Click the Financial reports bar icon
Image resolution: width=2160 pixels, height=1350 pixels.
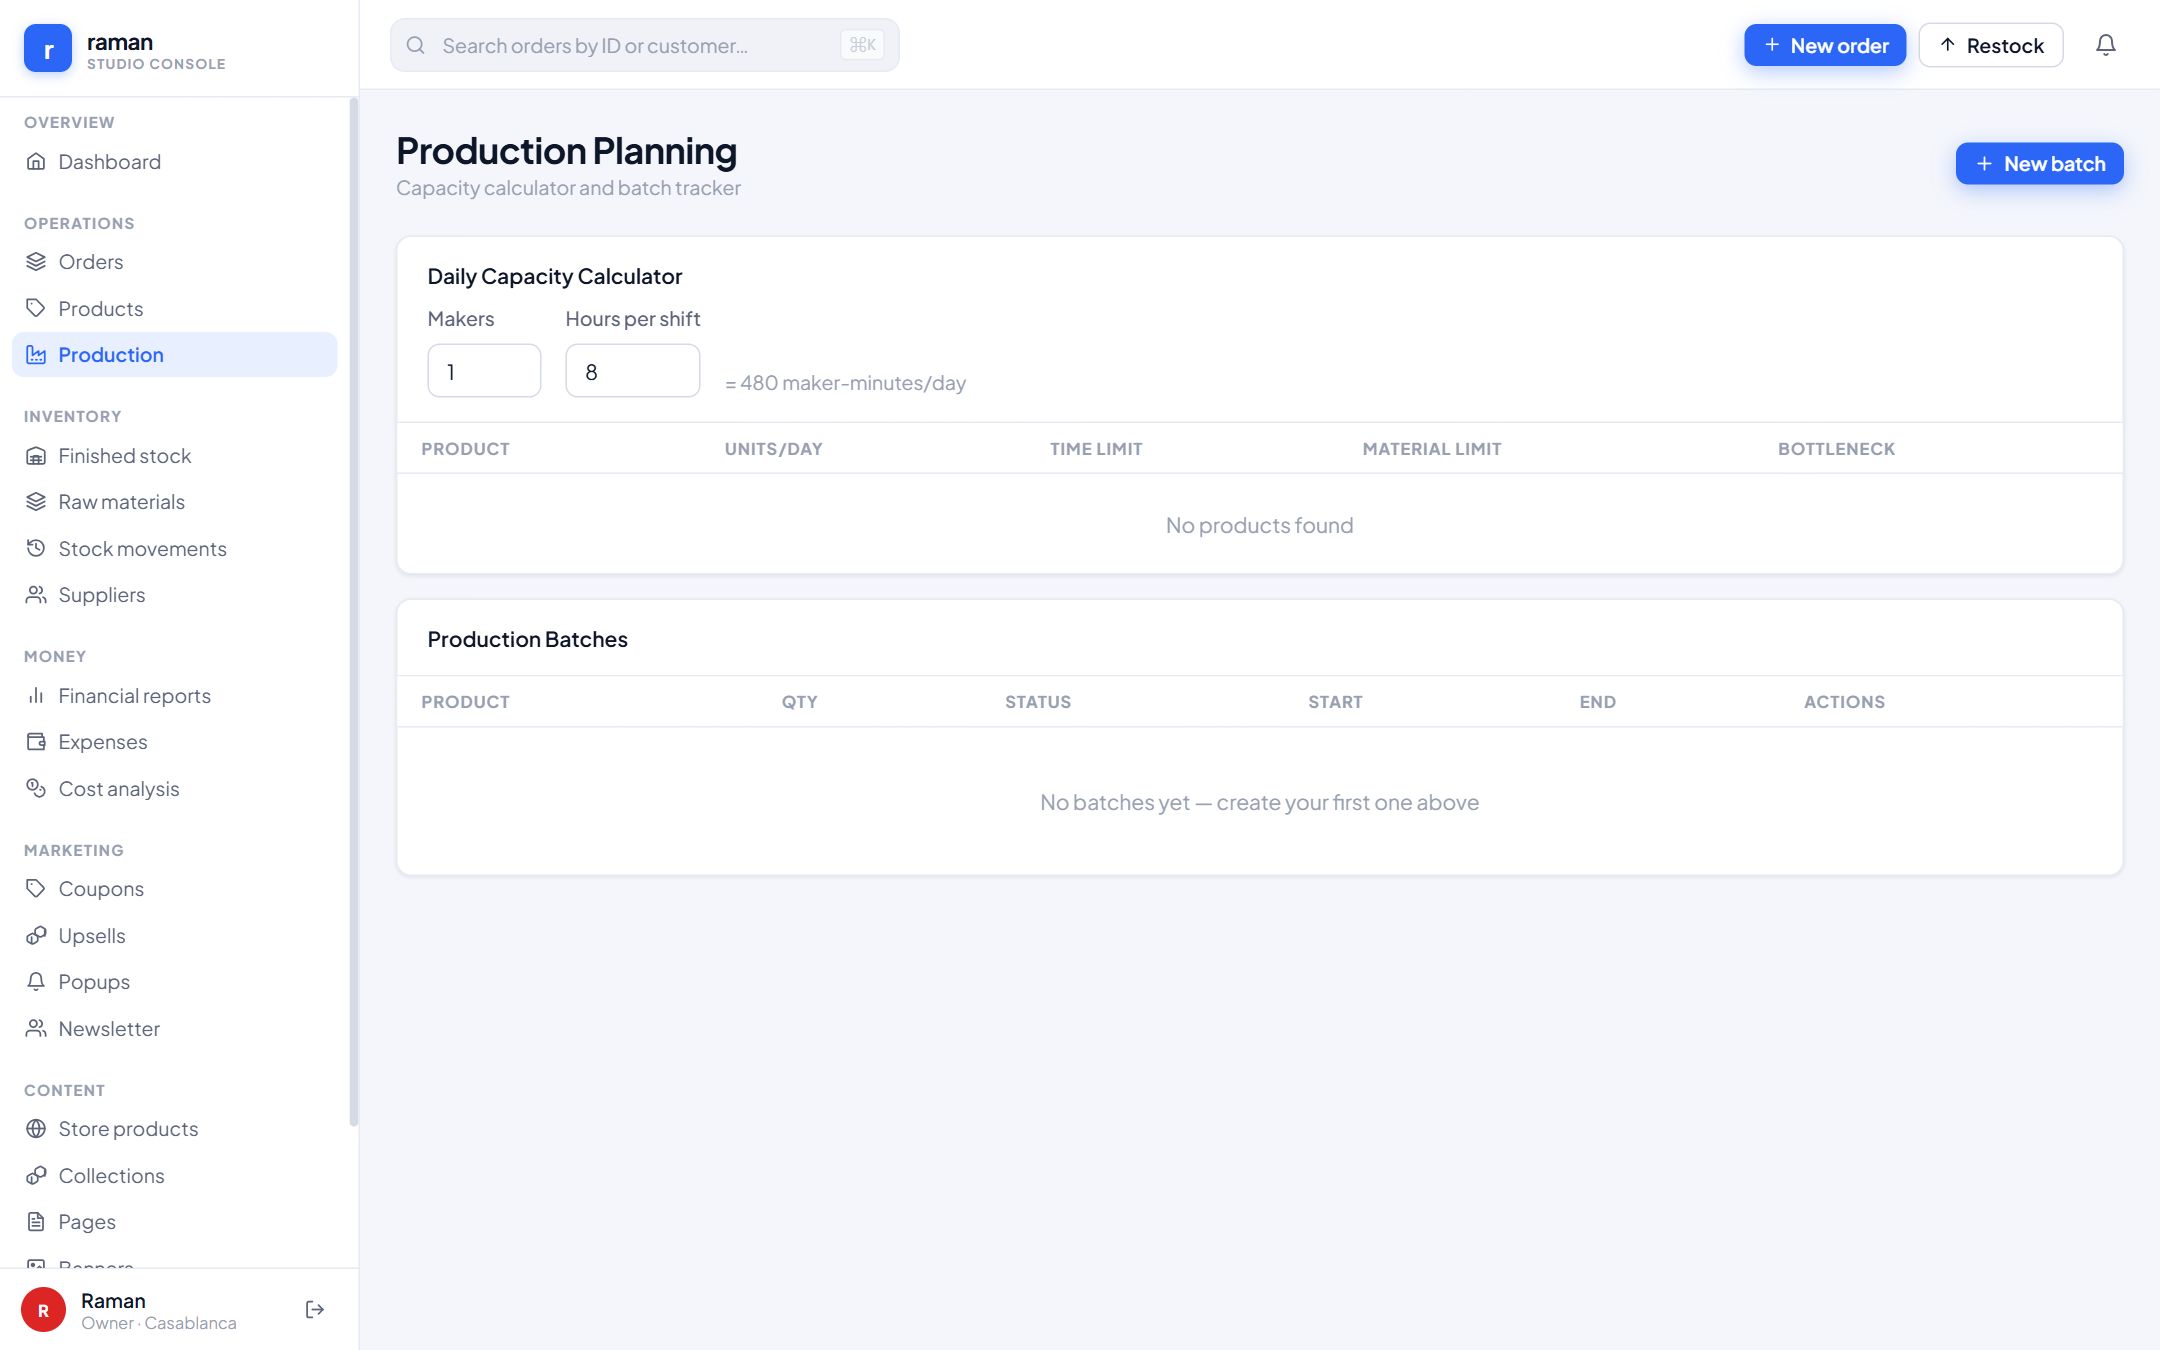tap(36, 696)
